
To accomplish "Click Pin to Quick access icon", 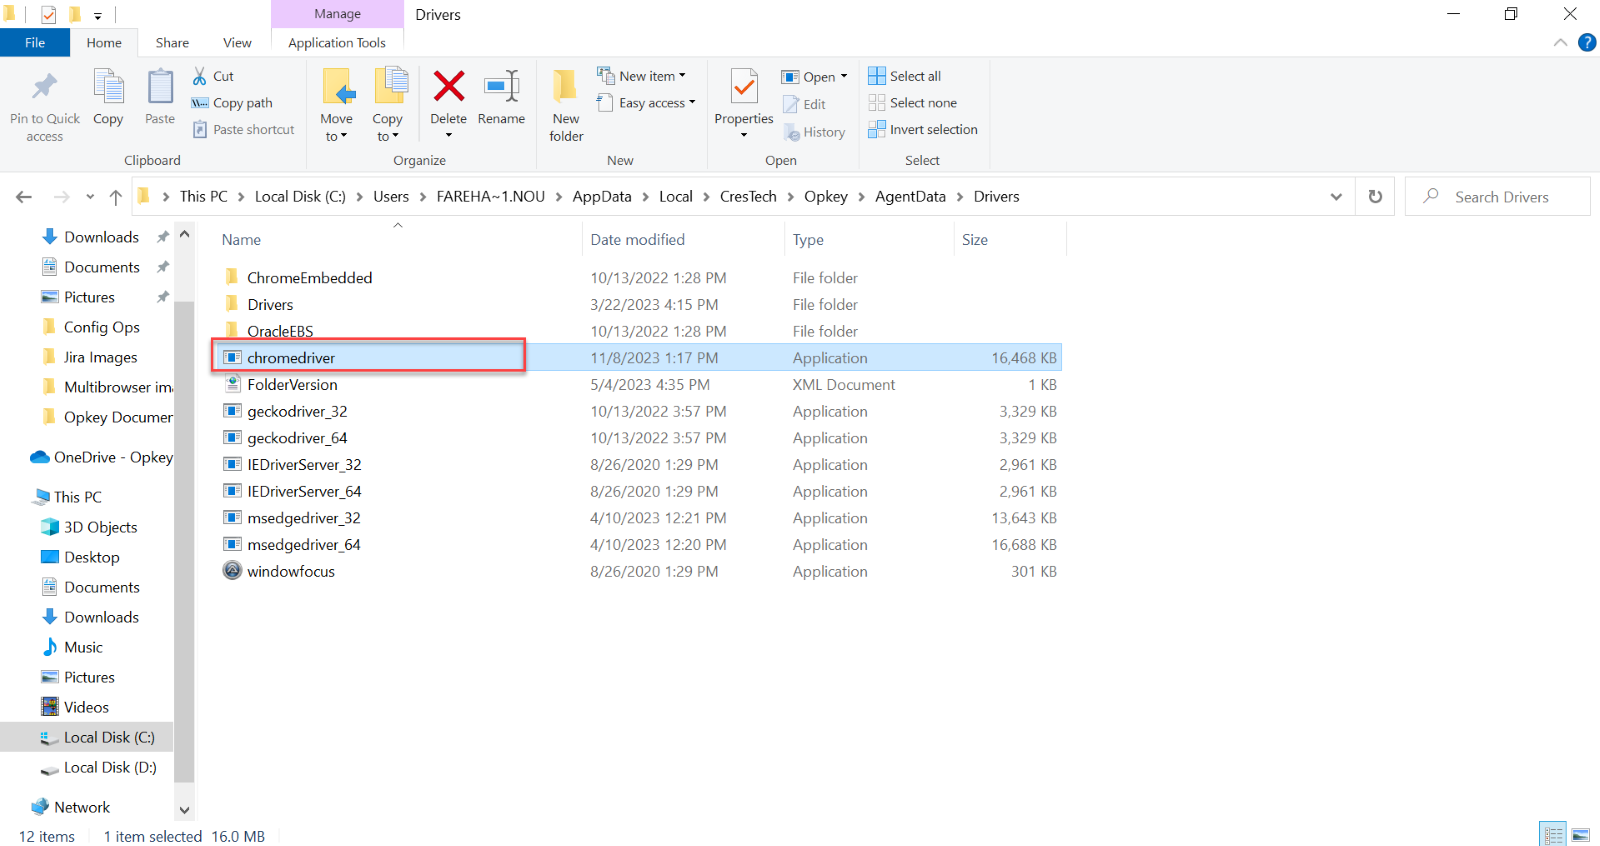I will 44,87.
